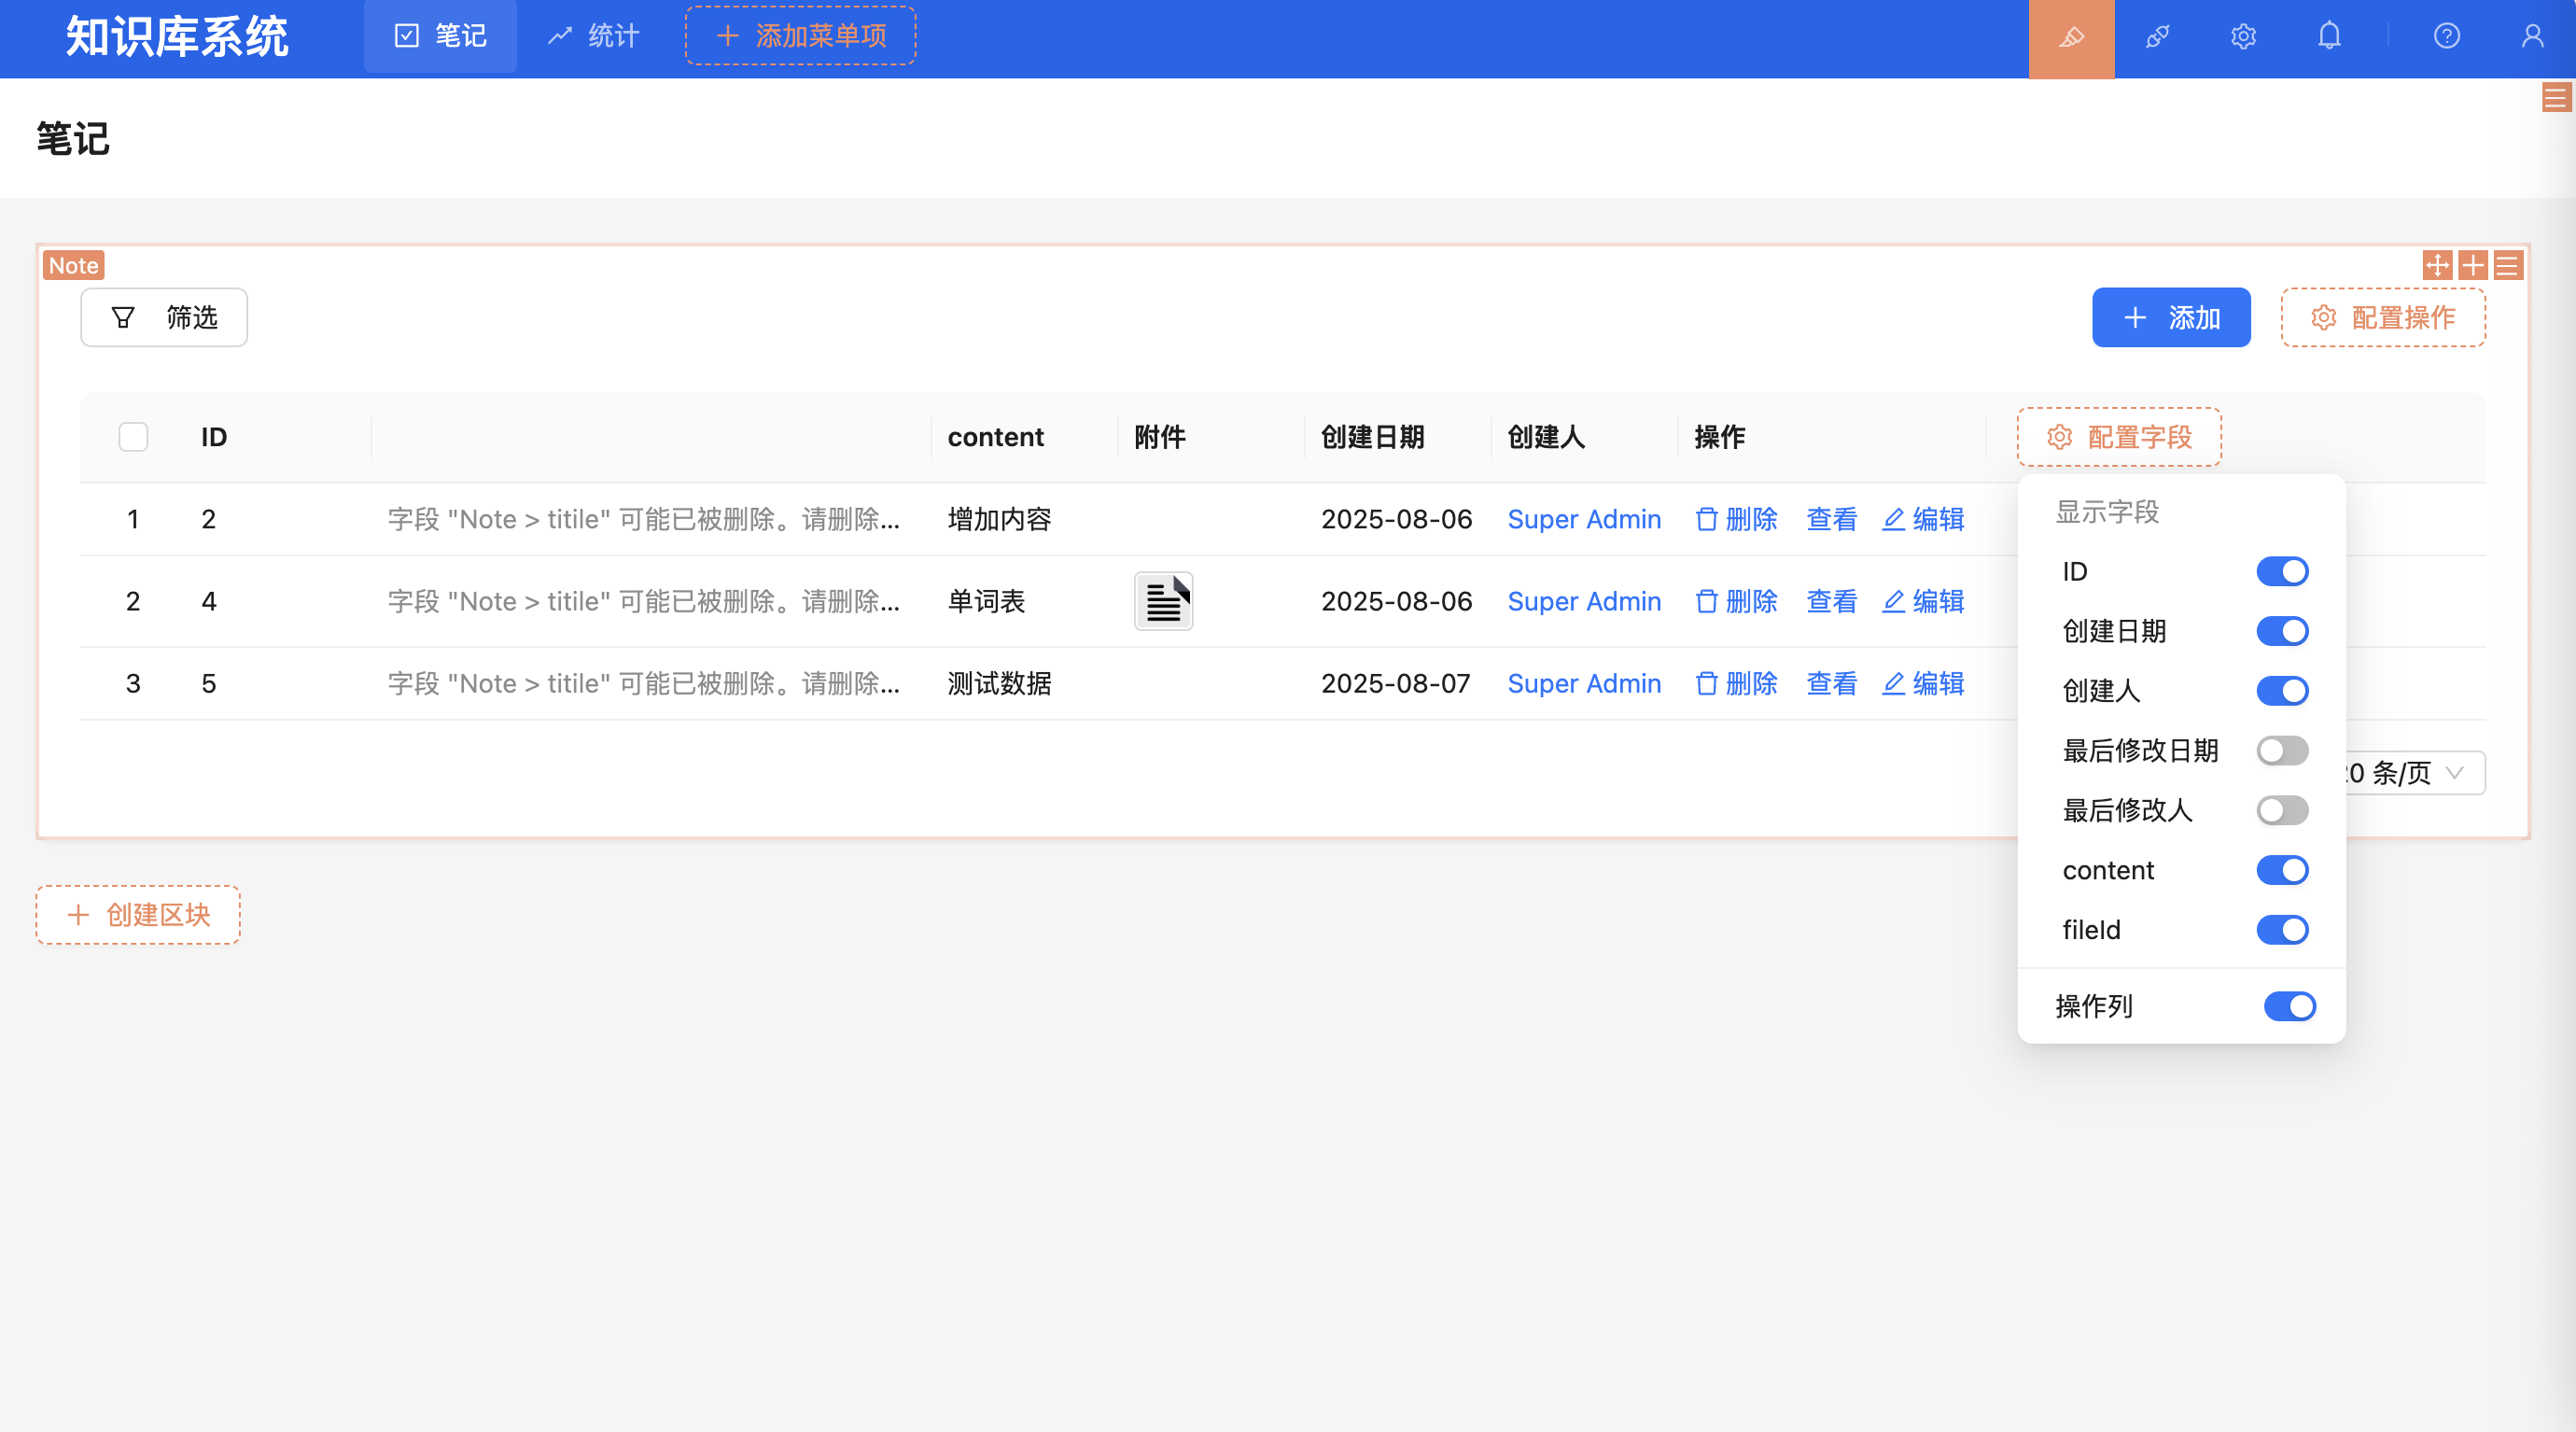2576x1432 pixels.
Task: Tick the select-all checkbox in table header
Action: click(133, 437)
